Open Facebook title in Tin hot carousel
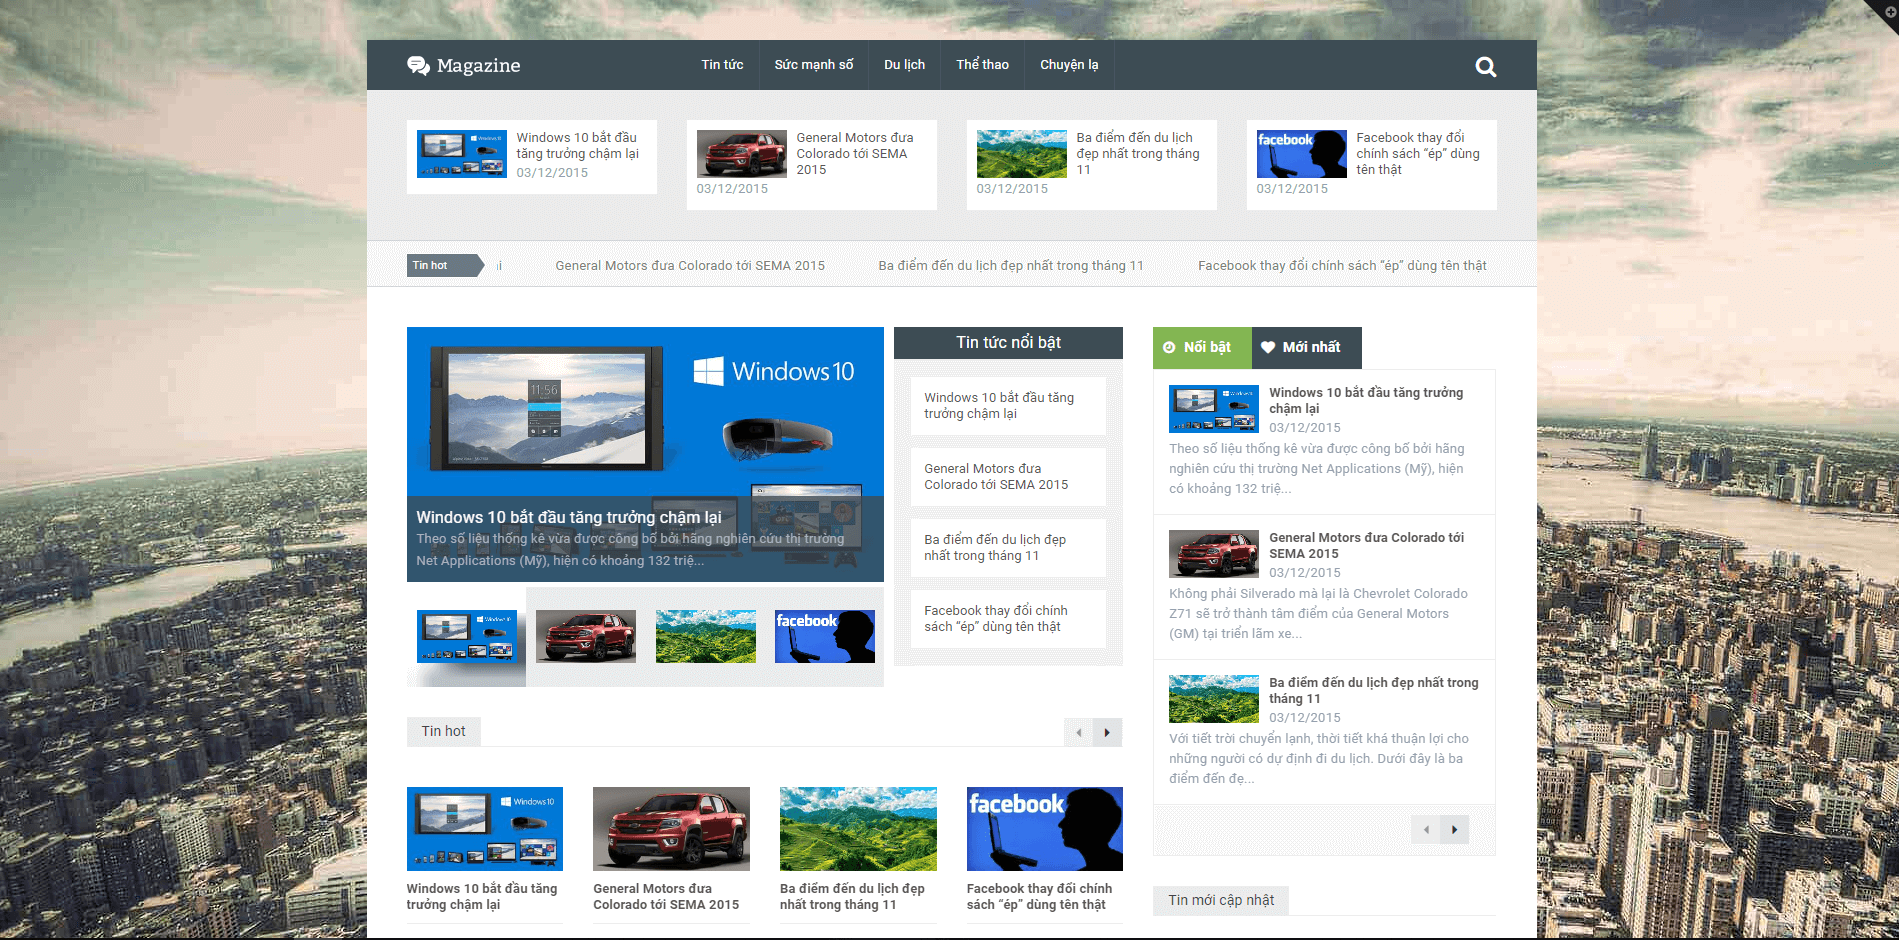The width and height of the screenshot is (1899, 940). tap(1039, 897)
